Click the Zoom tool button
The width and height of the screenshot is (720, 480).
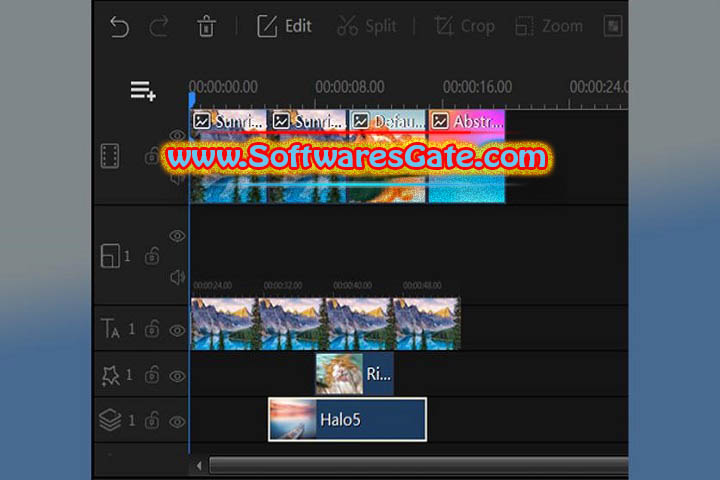pos(549,26)
